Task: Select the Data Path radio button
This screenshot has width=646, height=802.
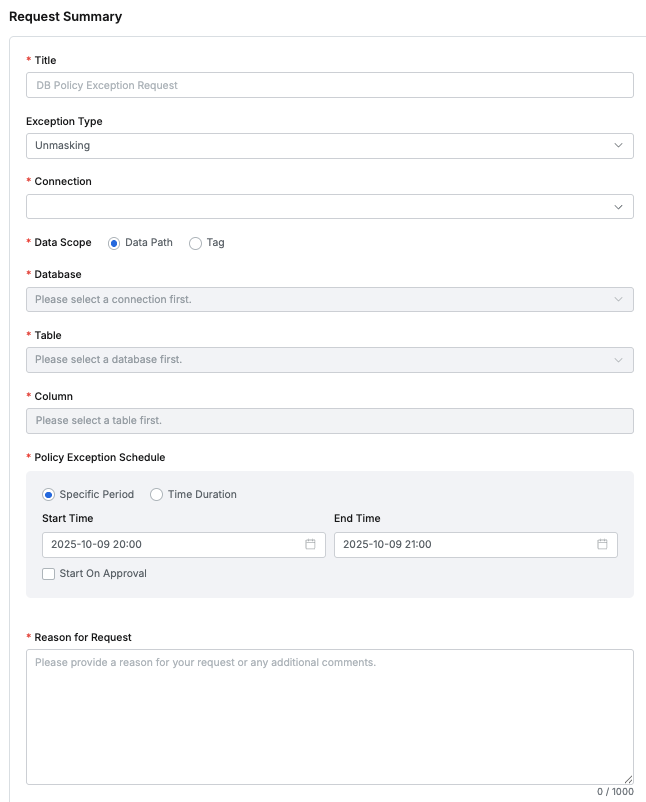Action: [114, 243]
